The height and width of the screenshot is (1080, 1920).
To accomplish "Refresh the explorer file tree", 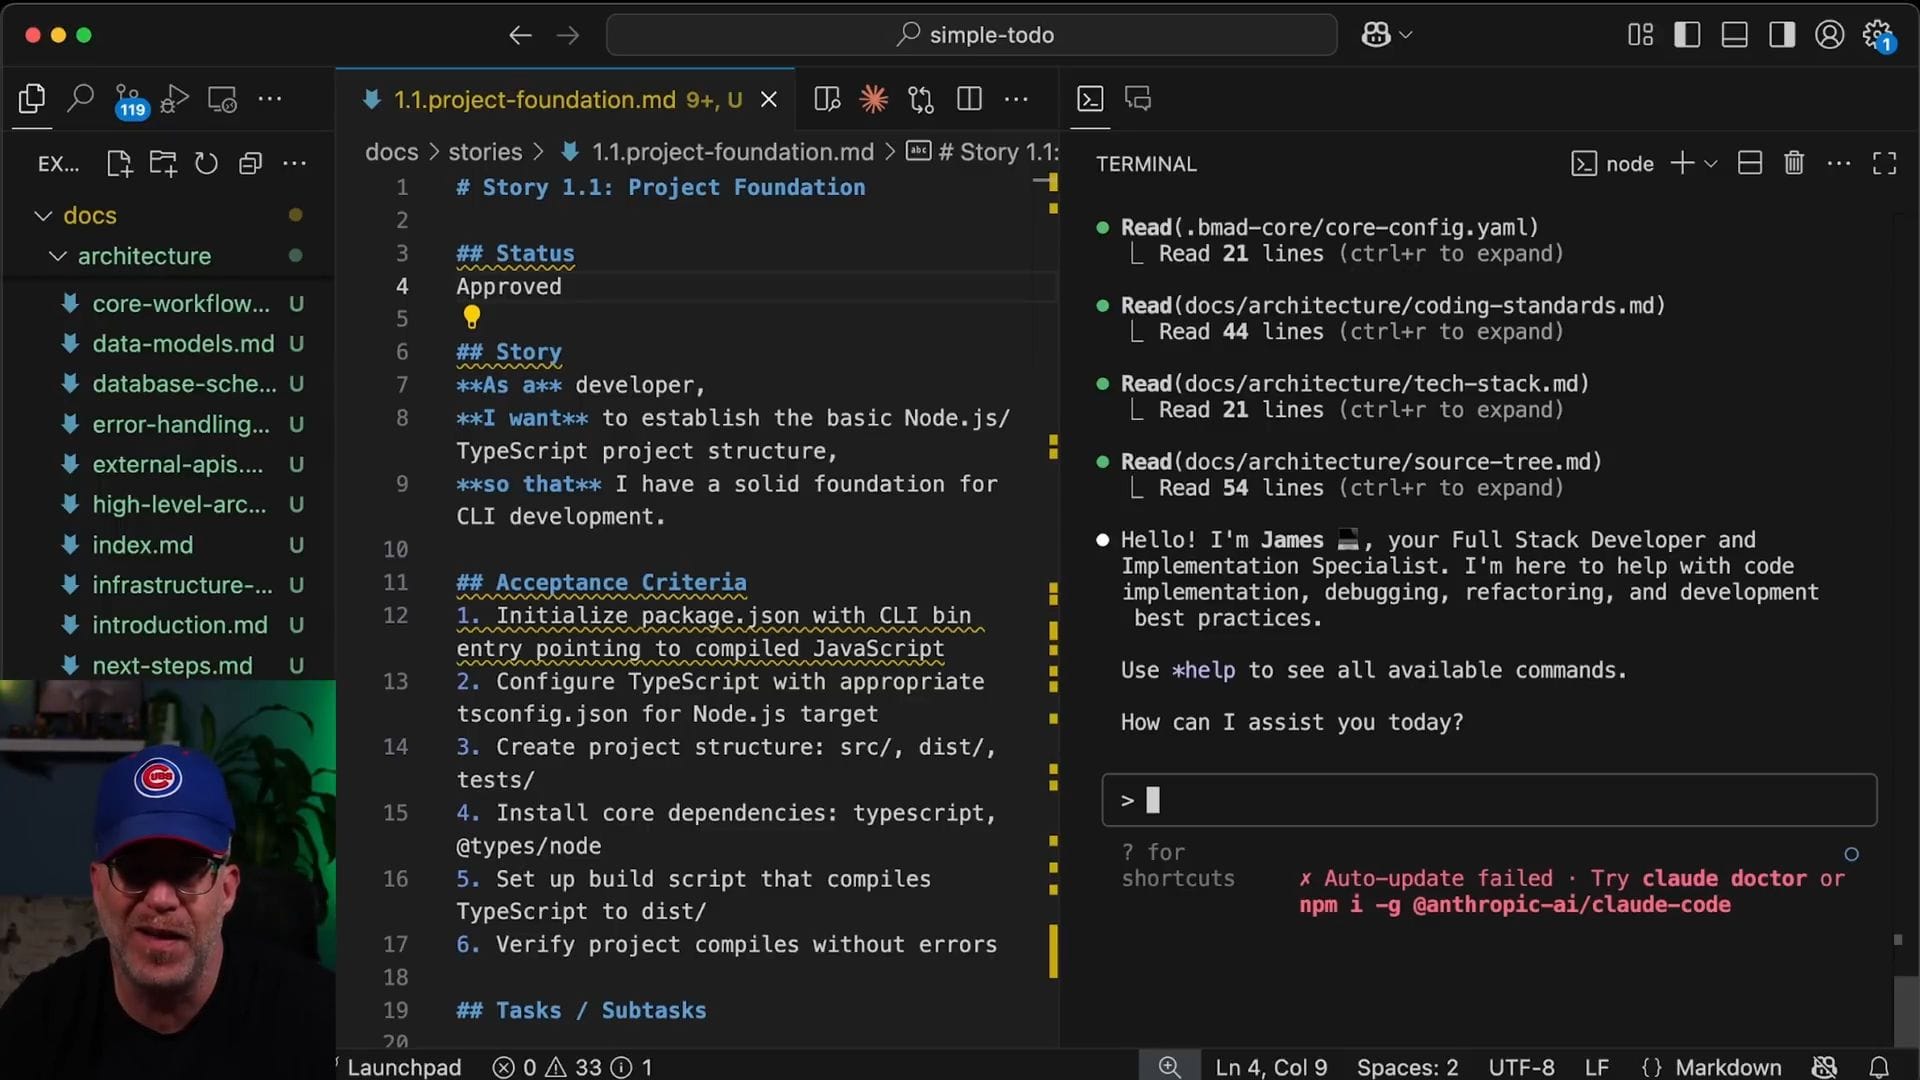I will tap(206, 163).
